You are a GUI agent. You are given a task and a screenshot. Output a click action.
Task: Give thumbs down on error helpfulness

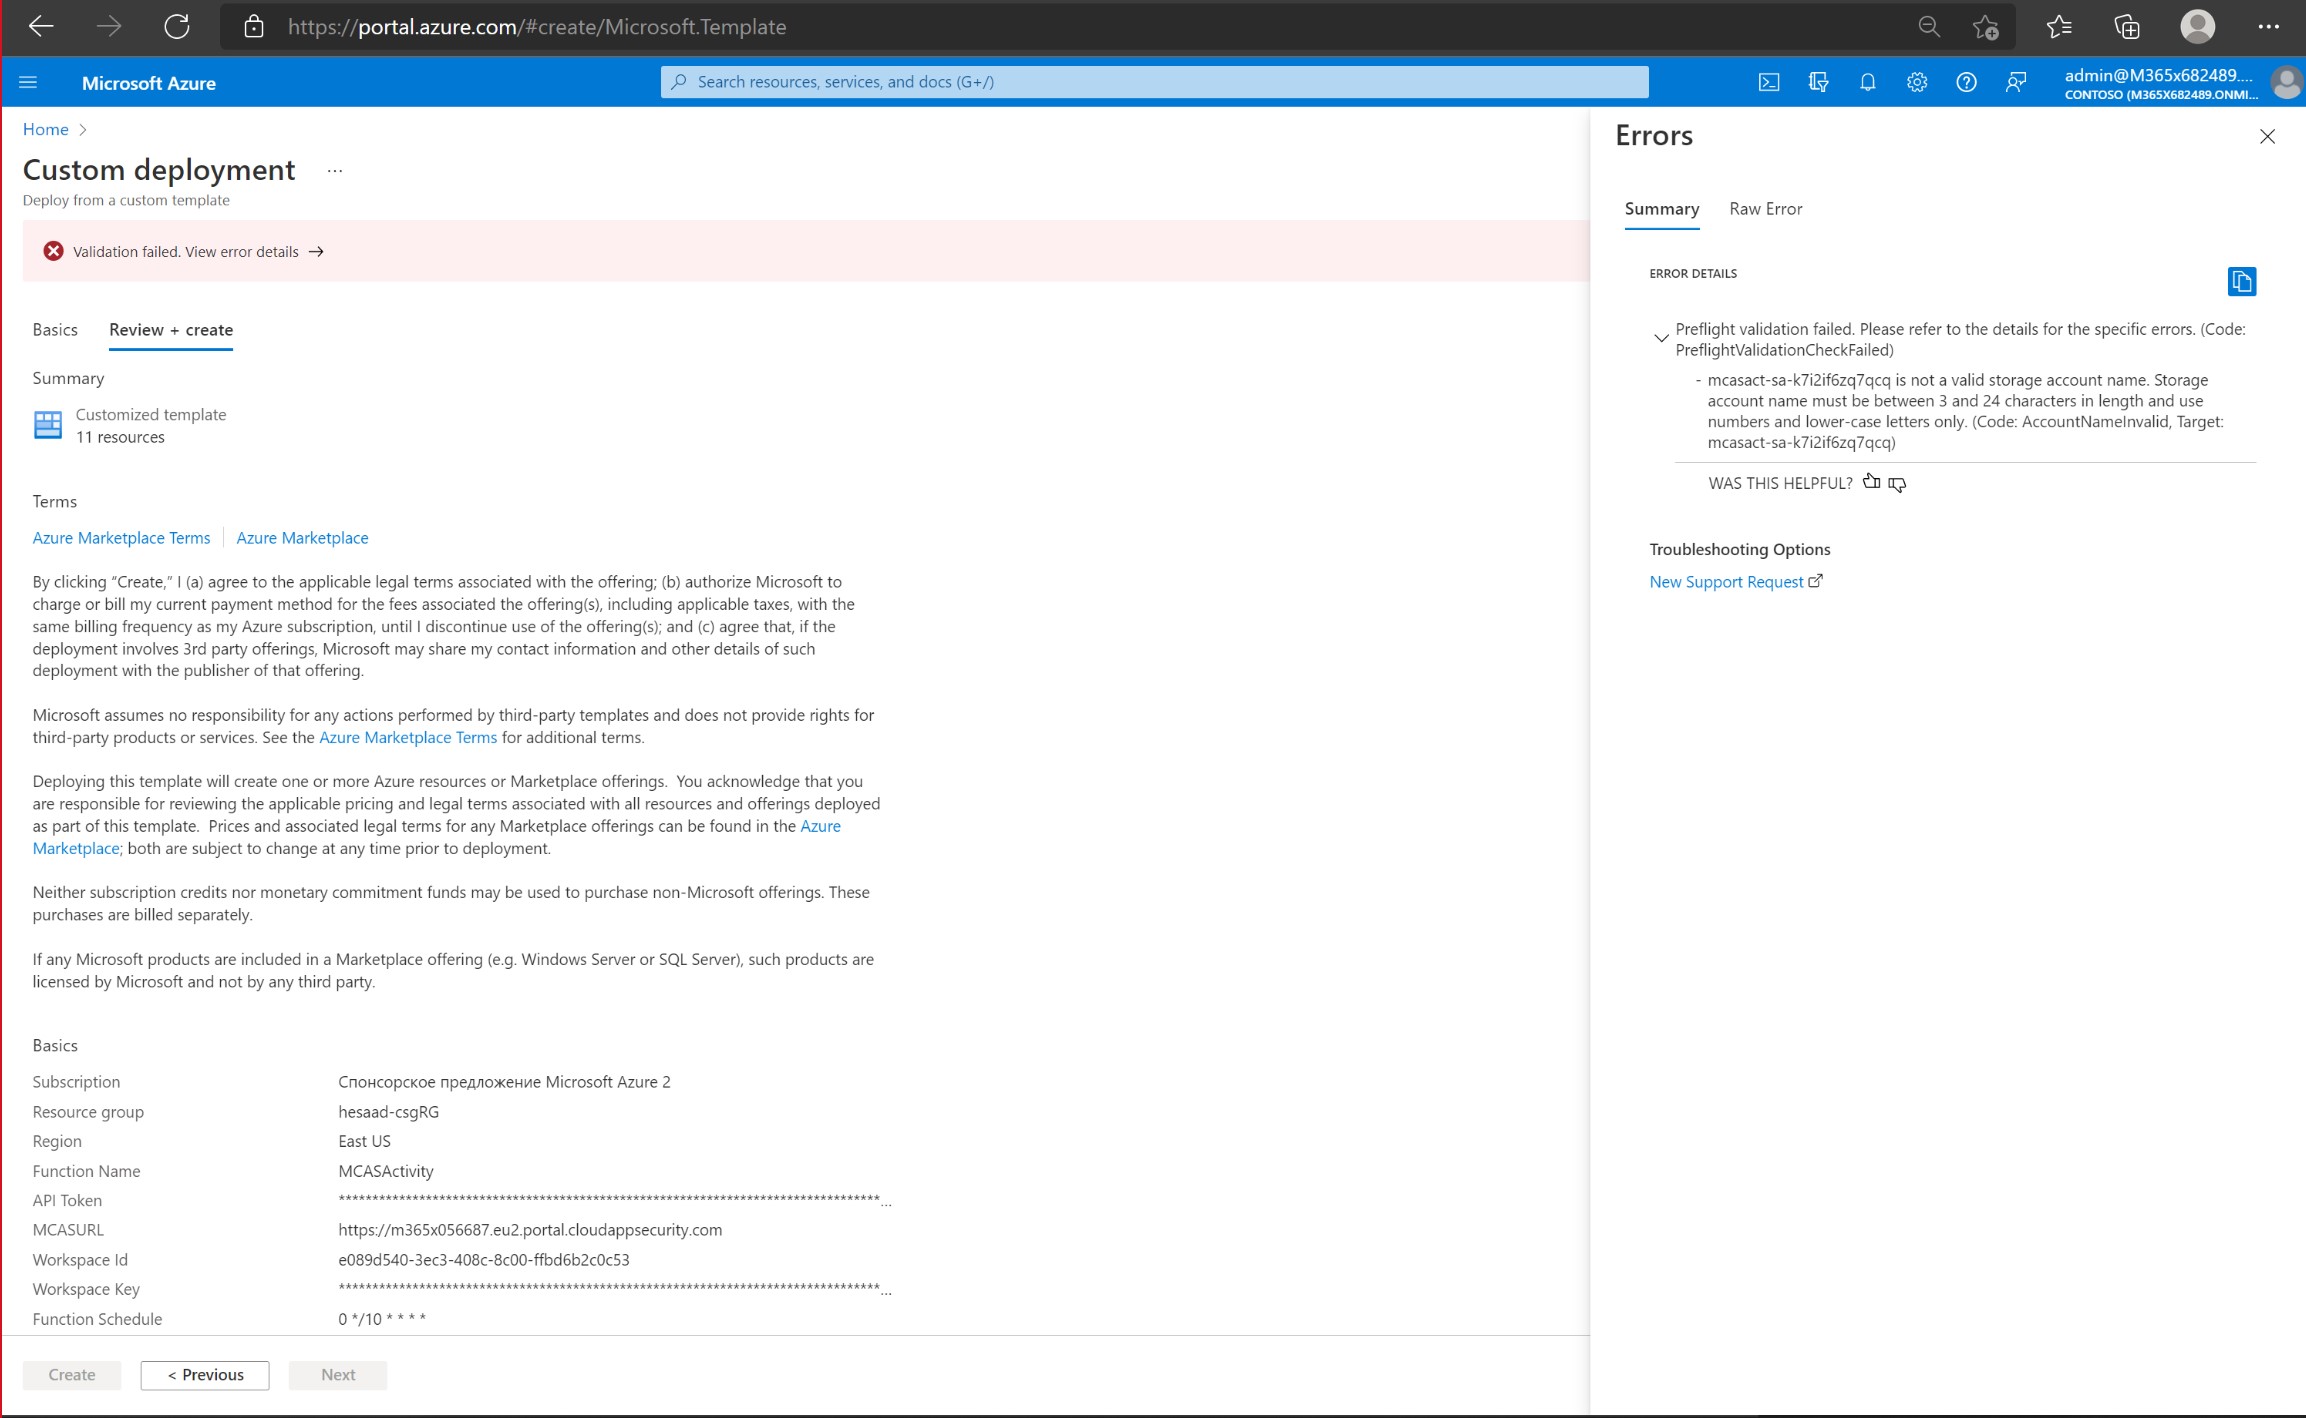(x=1898, y=484)
